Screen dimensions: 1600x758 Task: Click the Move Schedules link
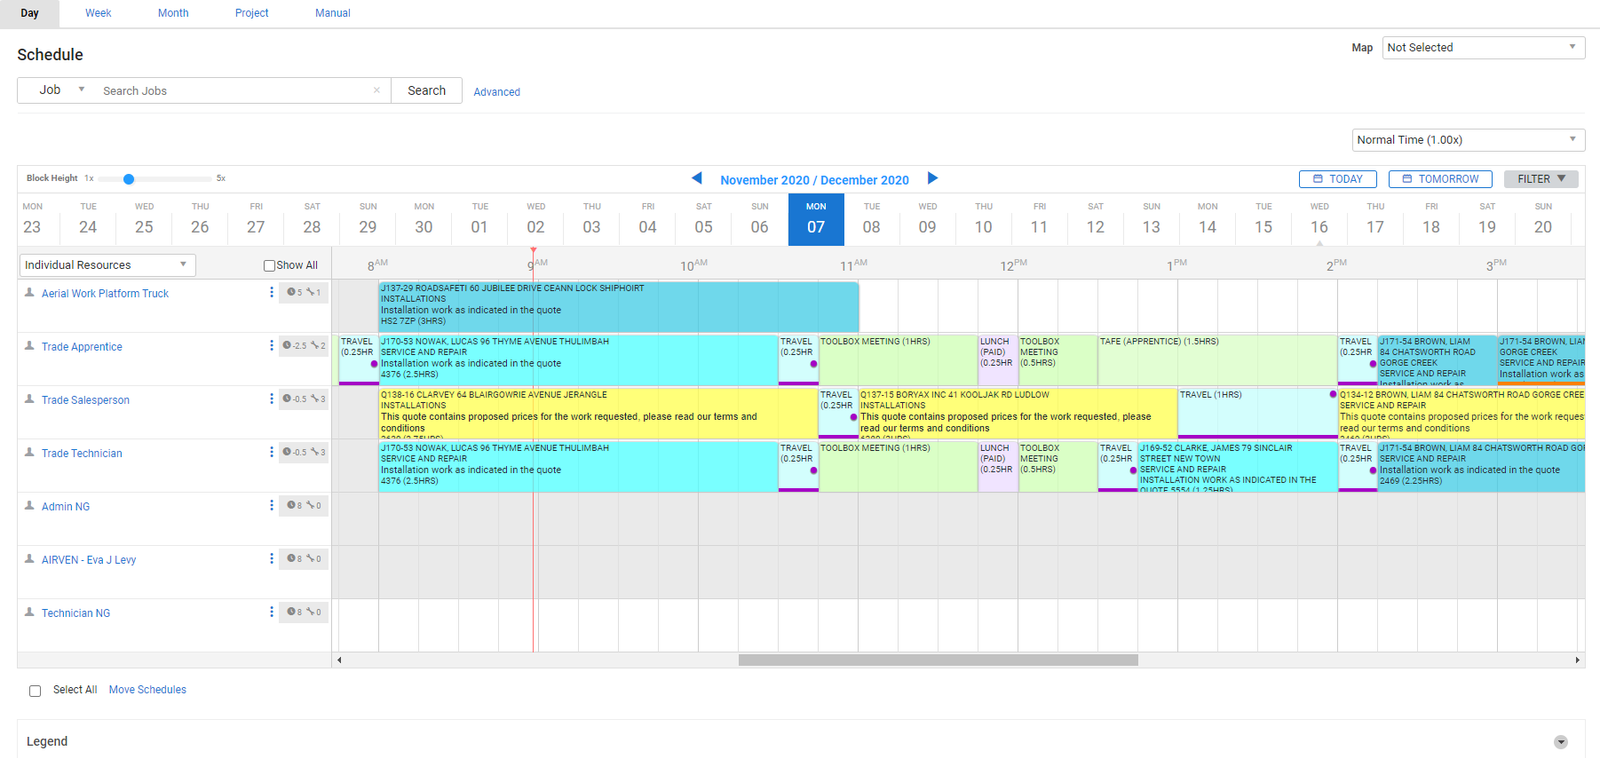(147, 690)
